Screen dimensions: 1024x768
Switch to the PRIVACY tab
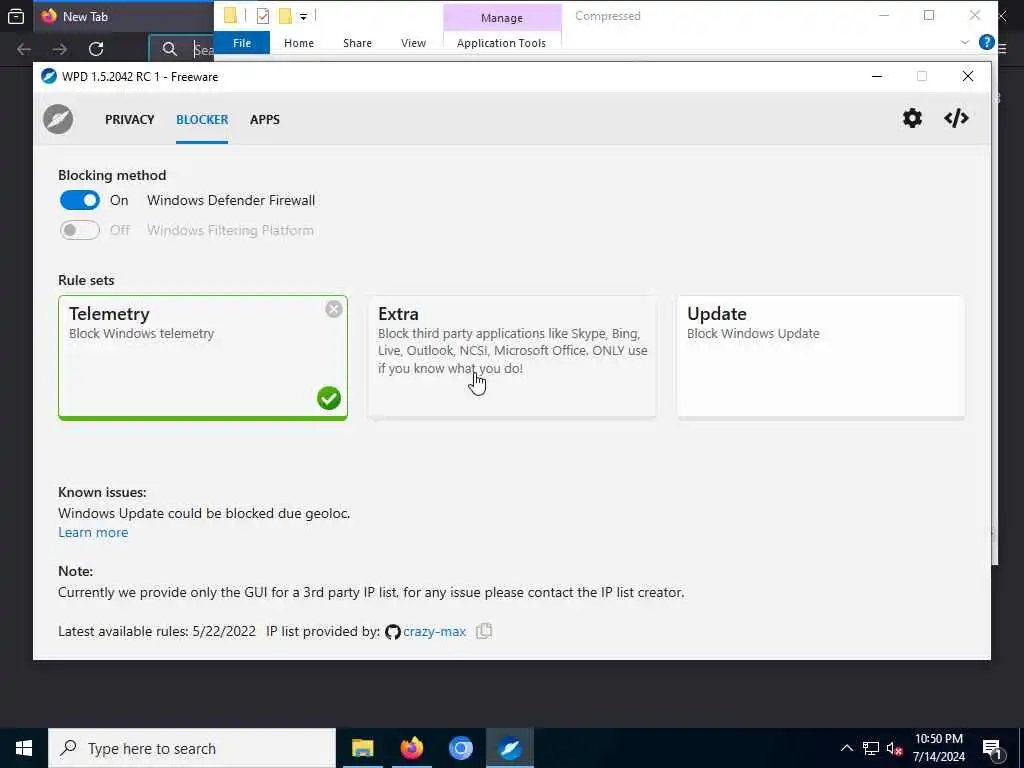coord(129,120)
